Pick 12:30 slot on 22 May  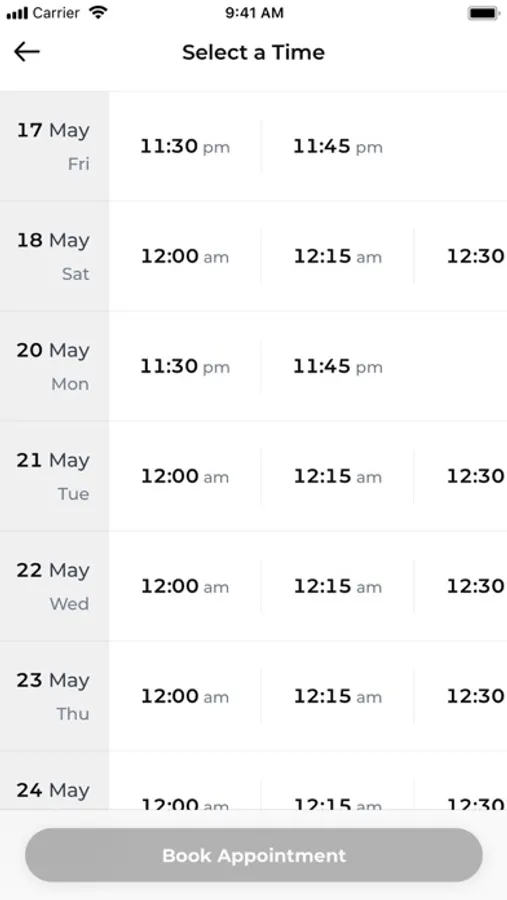coord(476,586)
